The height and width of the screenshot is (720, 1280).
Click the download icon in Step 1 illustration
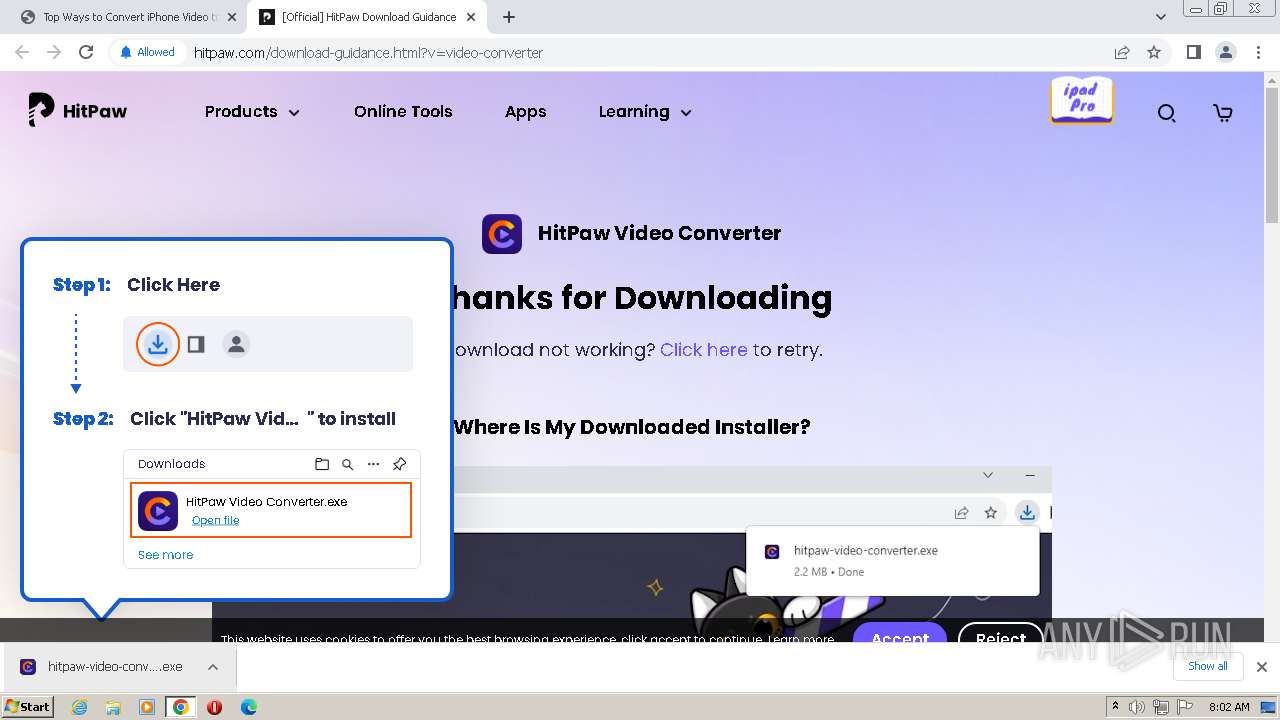[158, 344]
